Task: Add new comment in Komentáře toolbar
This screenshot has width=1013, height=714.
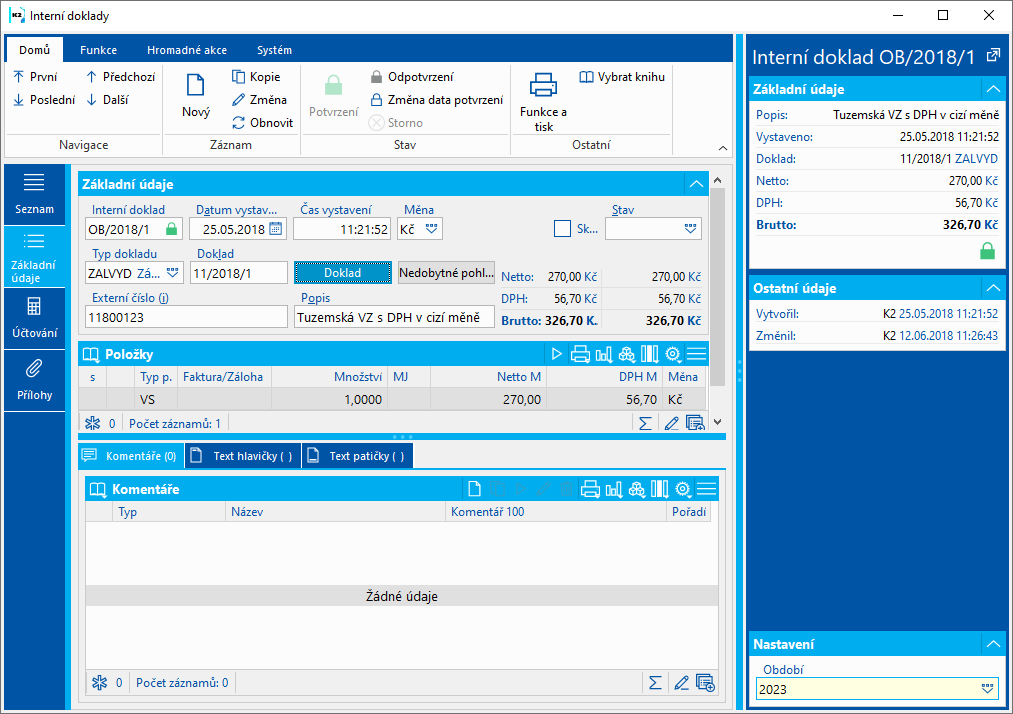Action: [x=474, y=489]
